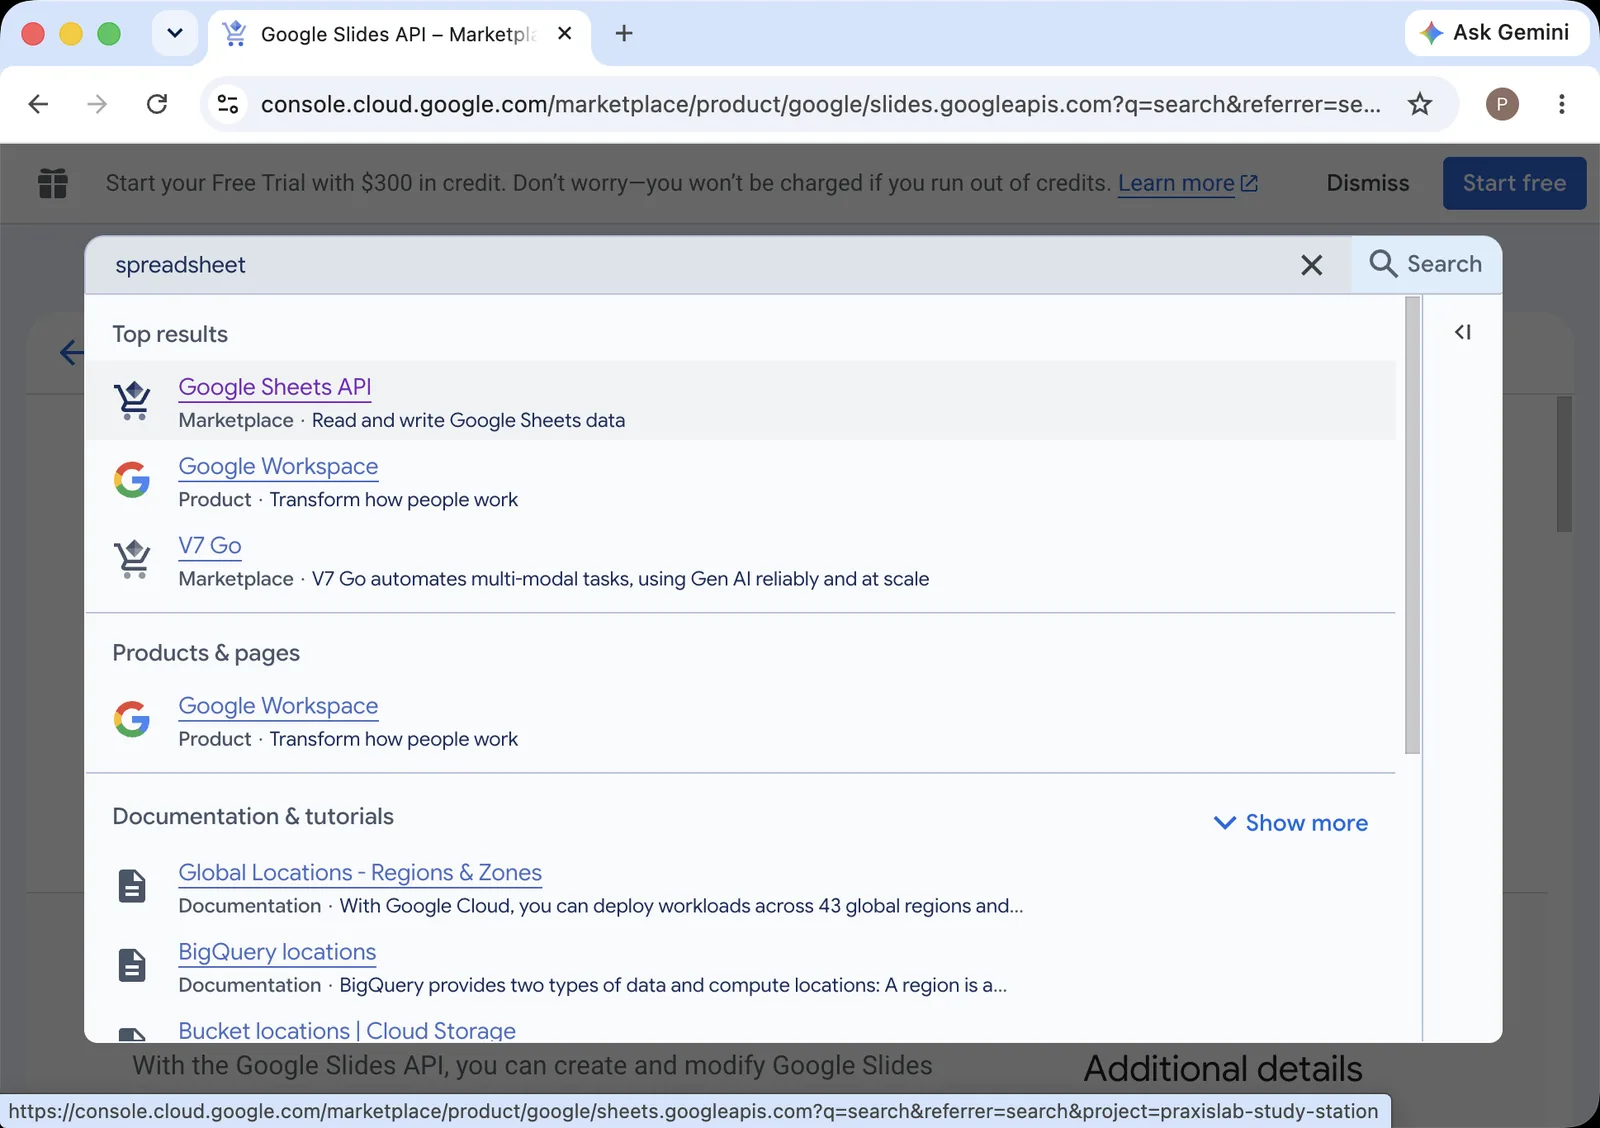Click the 'Documentation & tutorials' heading

[x=253, y=816]
